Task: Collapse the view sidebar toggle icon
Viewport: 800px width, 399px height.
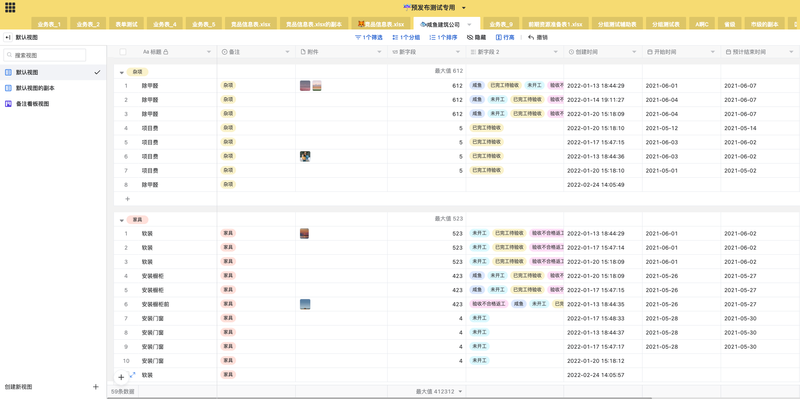Action: coord(8,37)
